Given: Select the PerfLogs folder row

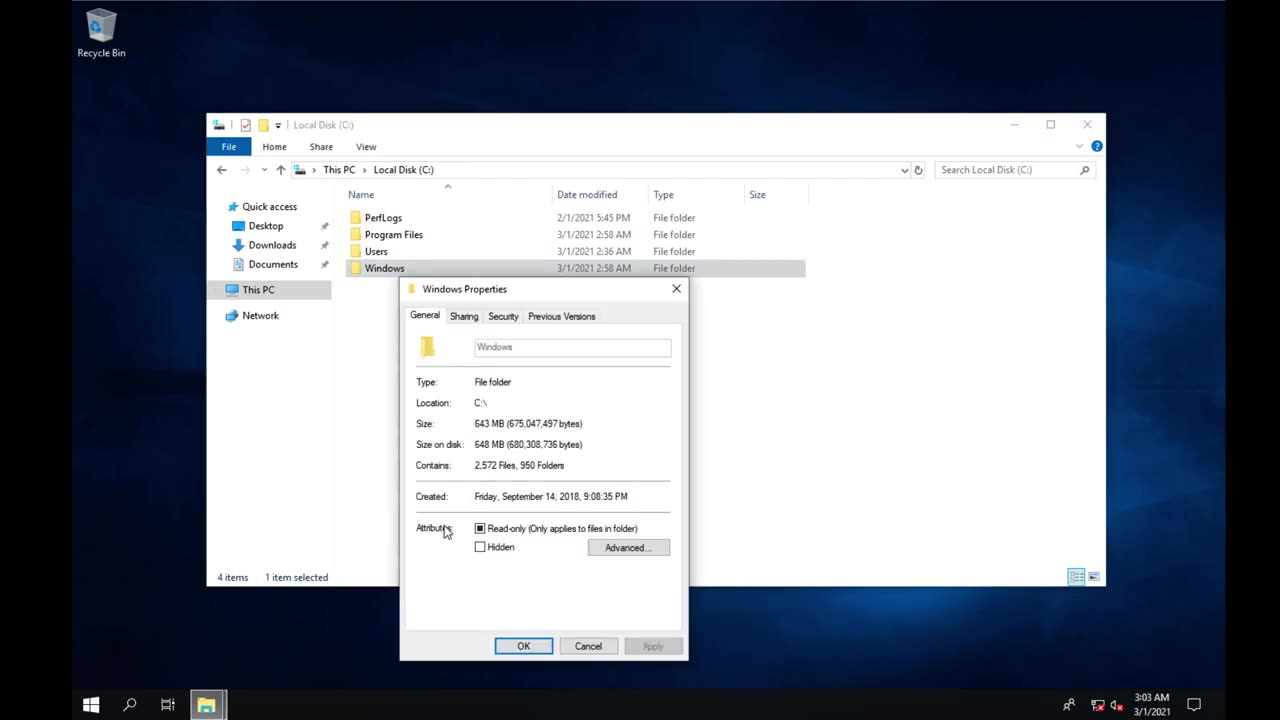Looking at the screenshot, I should (x=575, y=218).
